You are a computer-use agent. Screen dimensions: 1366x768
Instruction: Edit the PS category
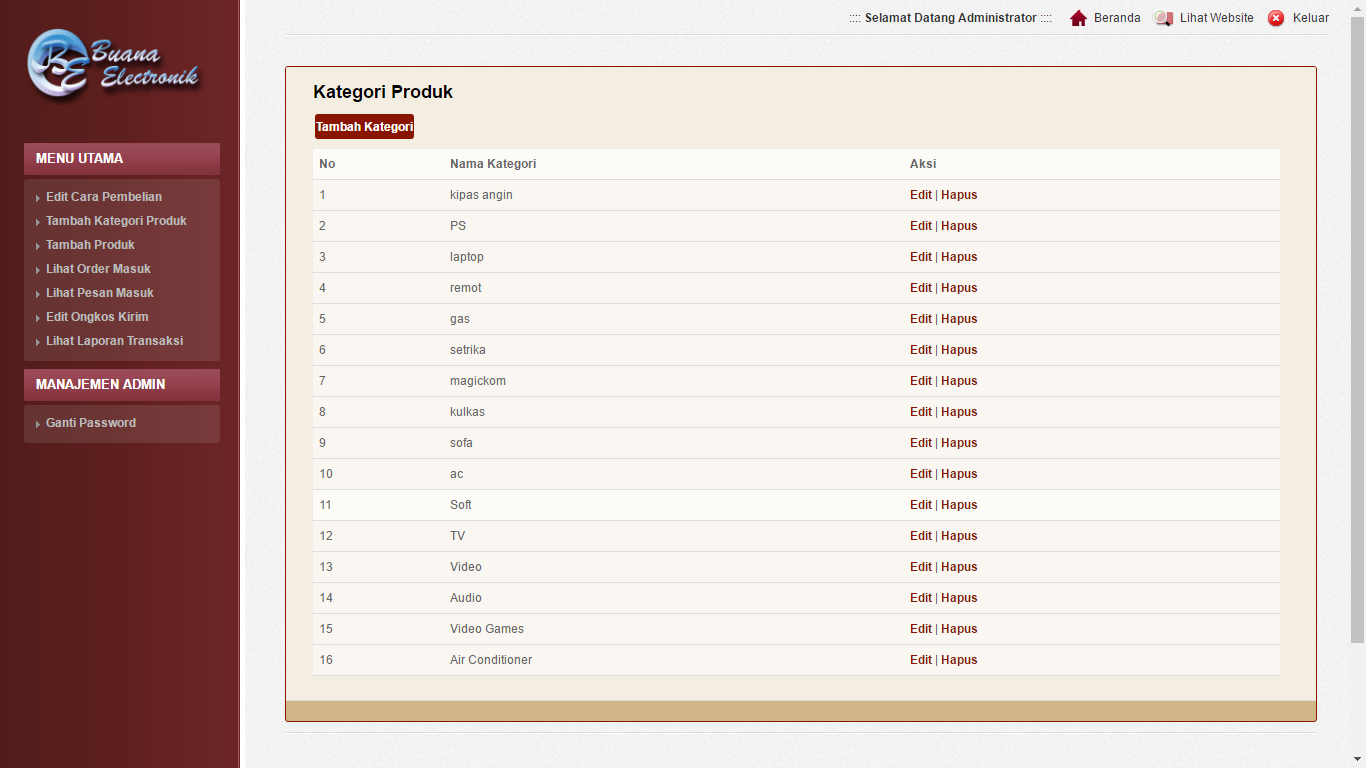point(921,226)
